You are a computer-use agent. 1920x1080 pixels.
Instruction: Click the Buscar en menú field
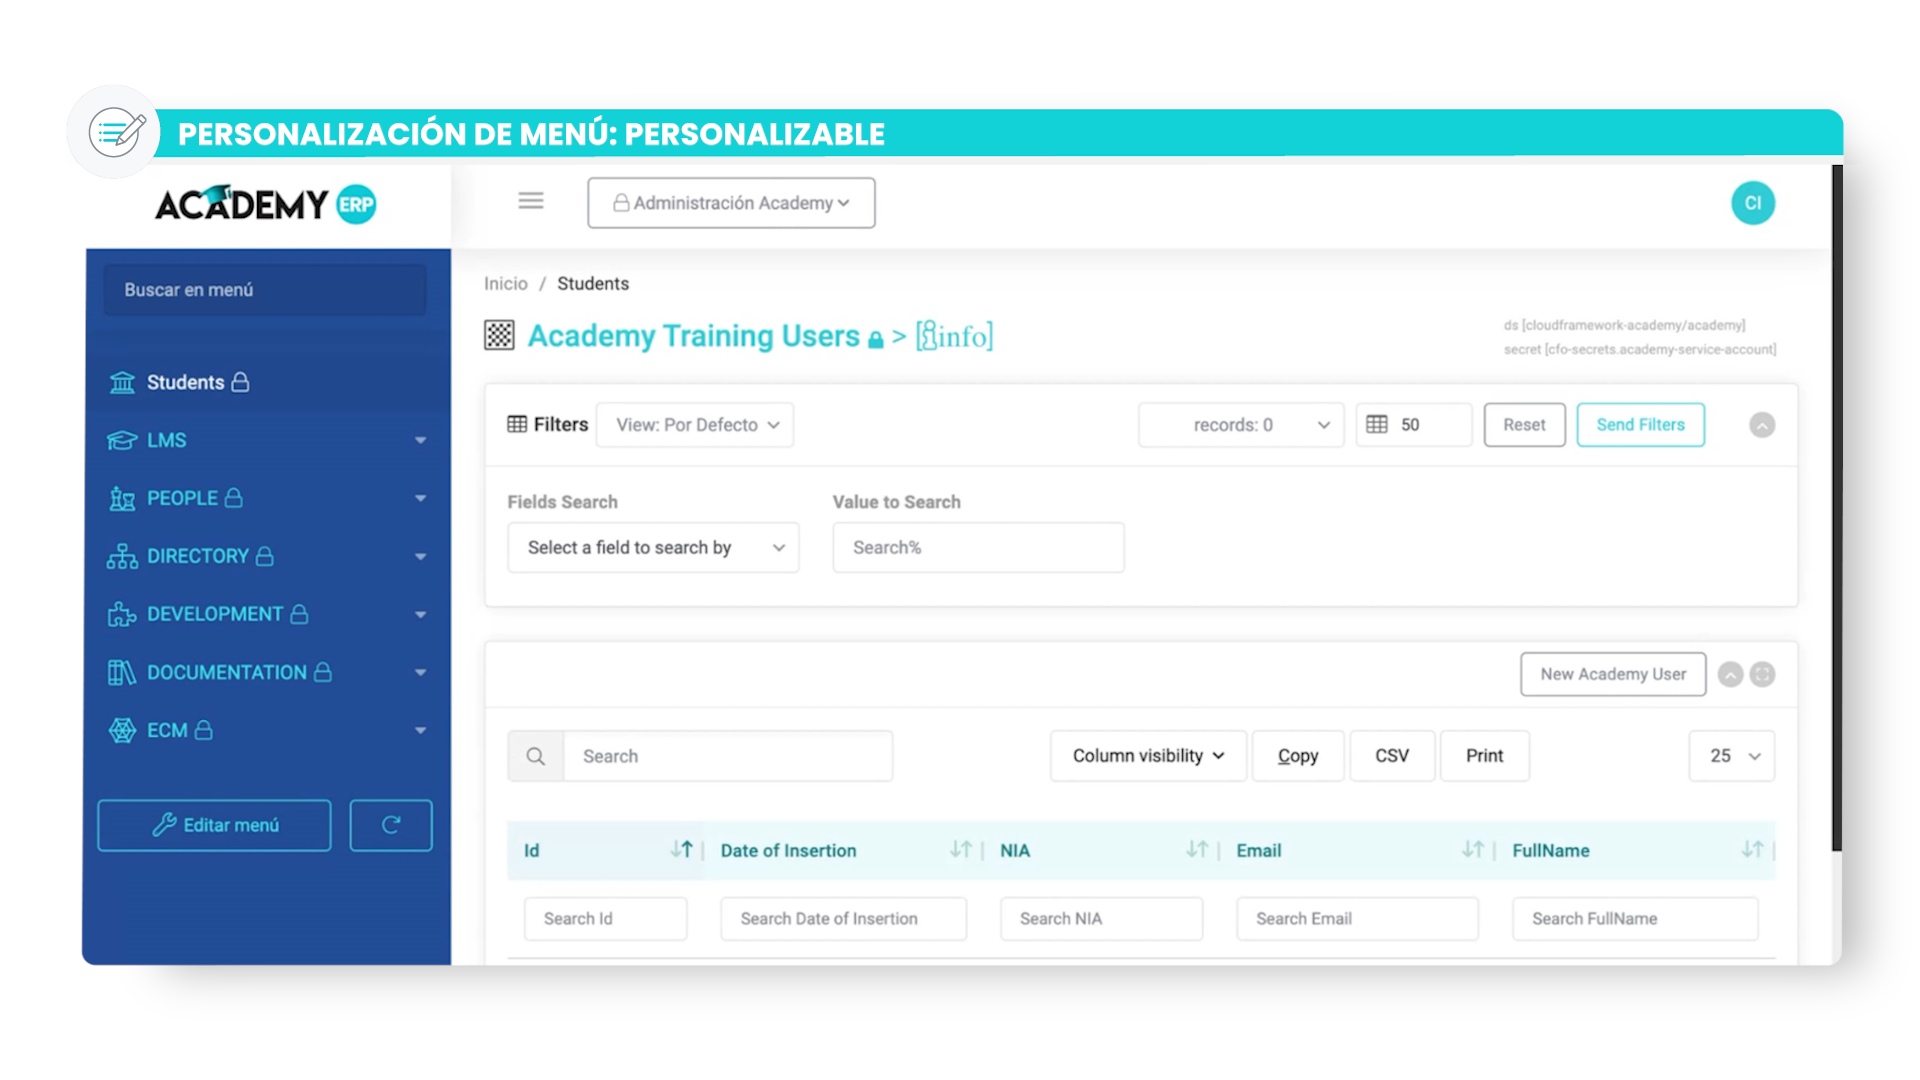[265, 290]
